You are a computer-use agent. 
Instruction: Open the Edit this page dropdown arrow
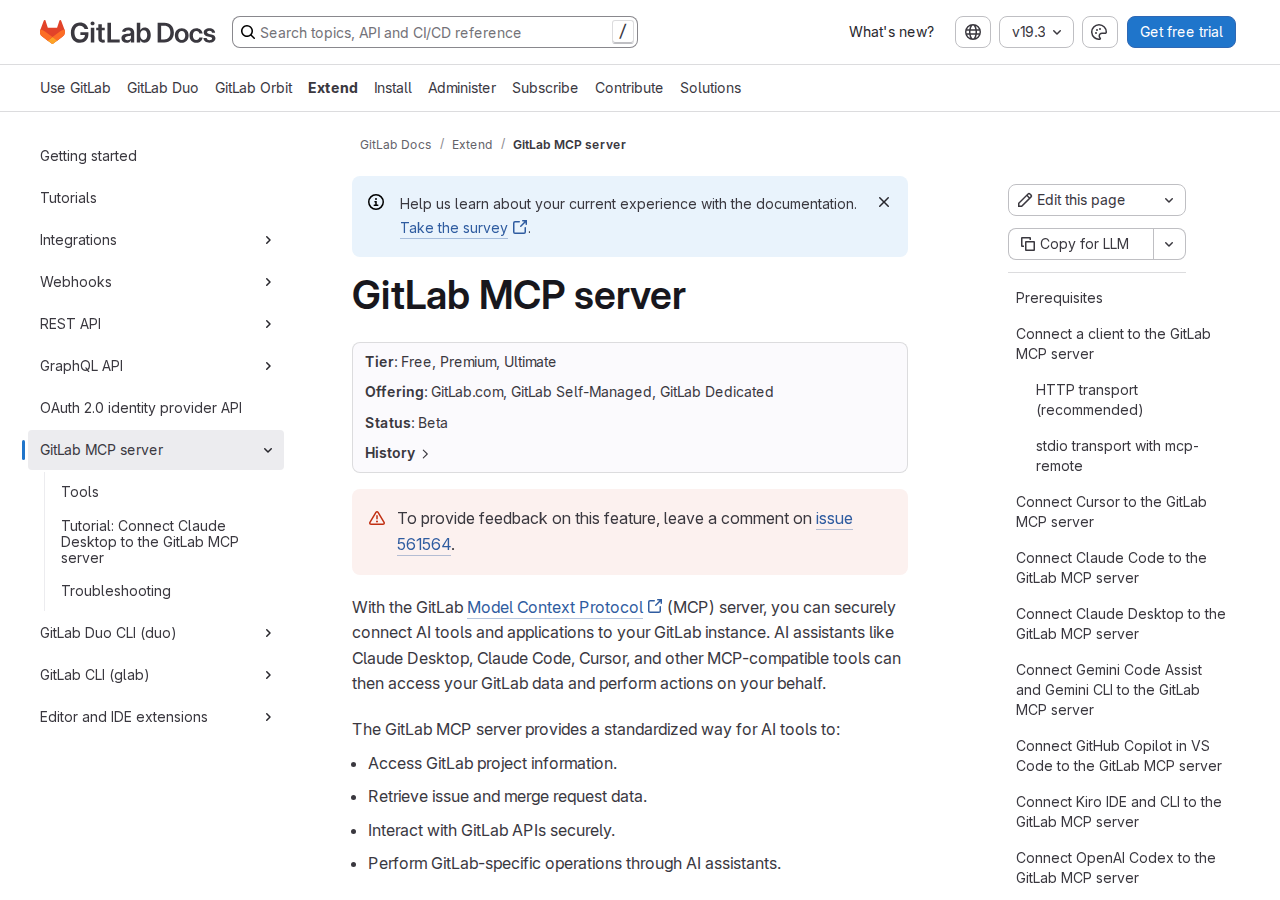pos(1169,200)
